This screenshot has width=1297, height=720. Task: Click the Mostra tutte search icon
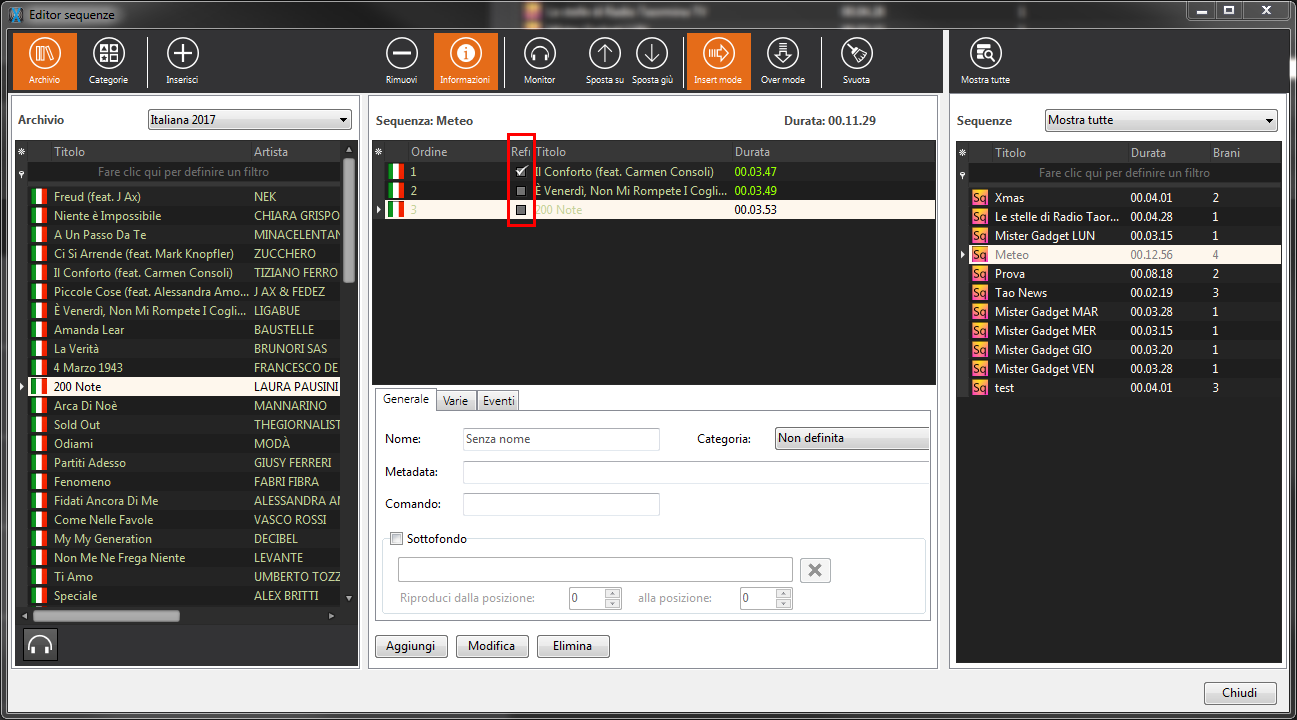pos(985,61)
